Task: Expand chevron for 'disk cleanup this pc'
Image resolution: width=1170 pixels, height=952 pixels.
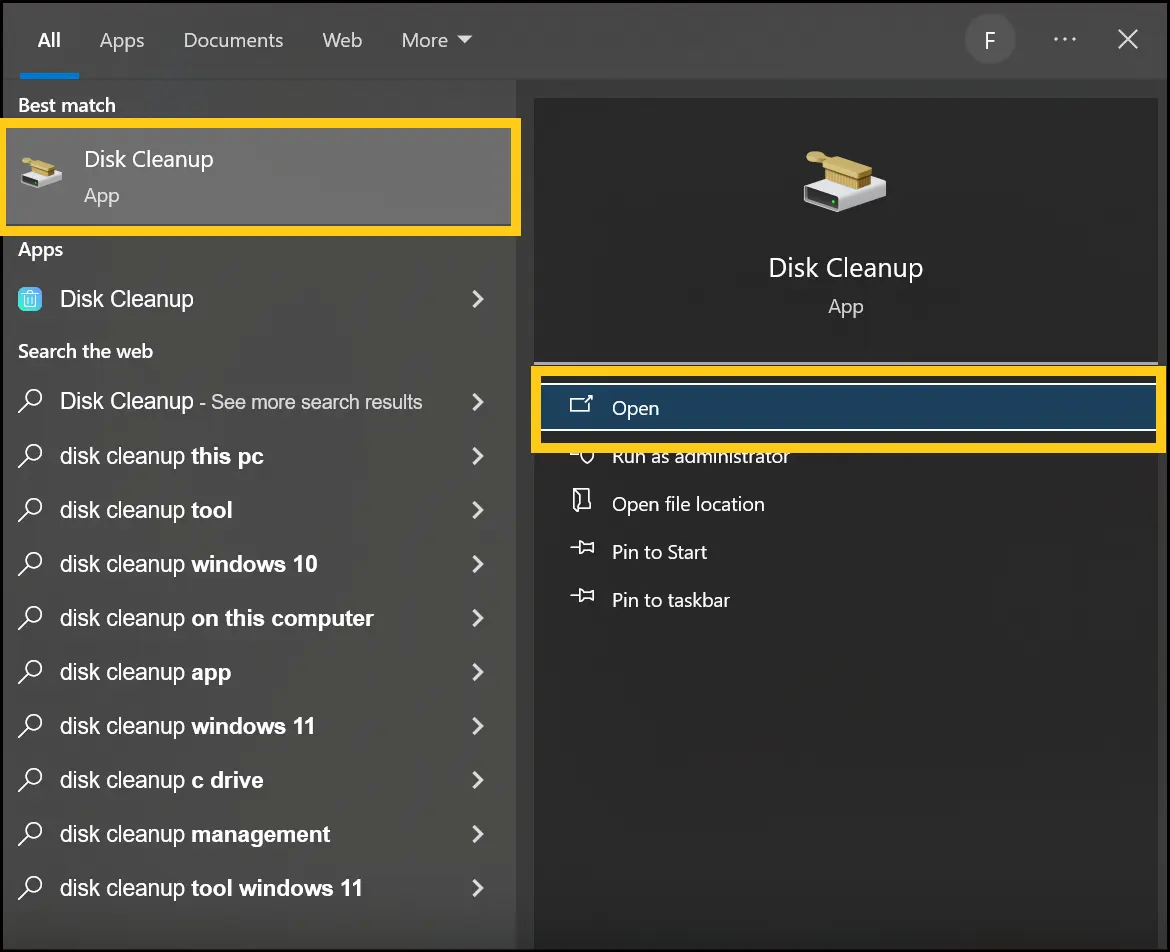Action: coord(478,456)
